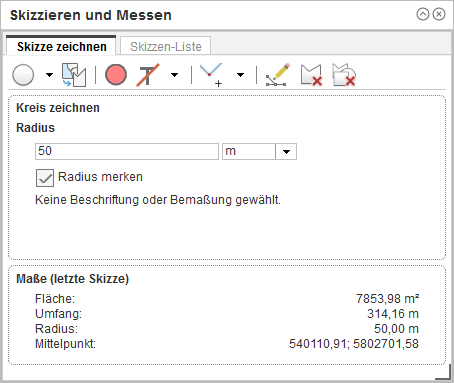Select the snapping vertex tool icon

211,75
